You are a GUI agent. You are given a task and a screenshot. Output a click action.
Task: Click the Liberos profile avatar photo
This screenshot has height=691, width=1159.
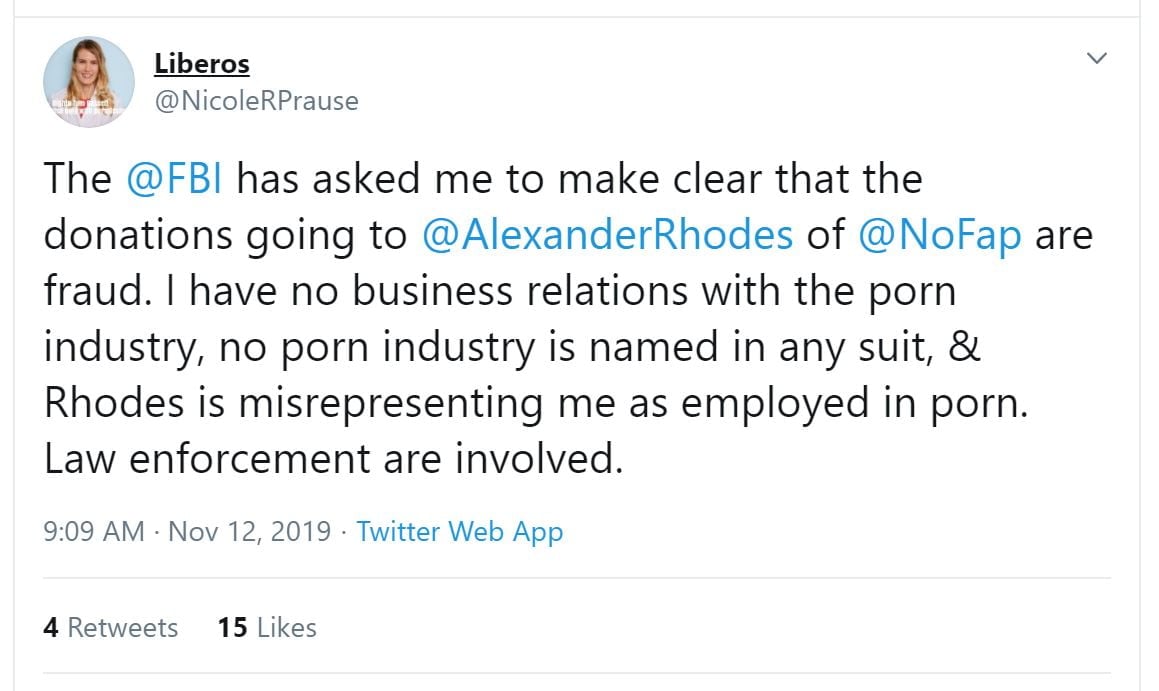[x=88, y=83]
